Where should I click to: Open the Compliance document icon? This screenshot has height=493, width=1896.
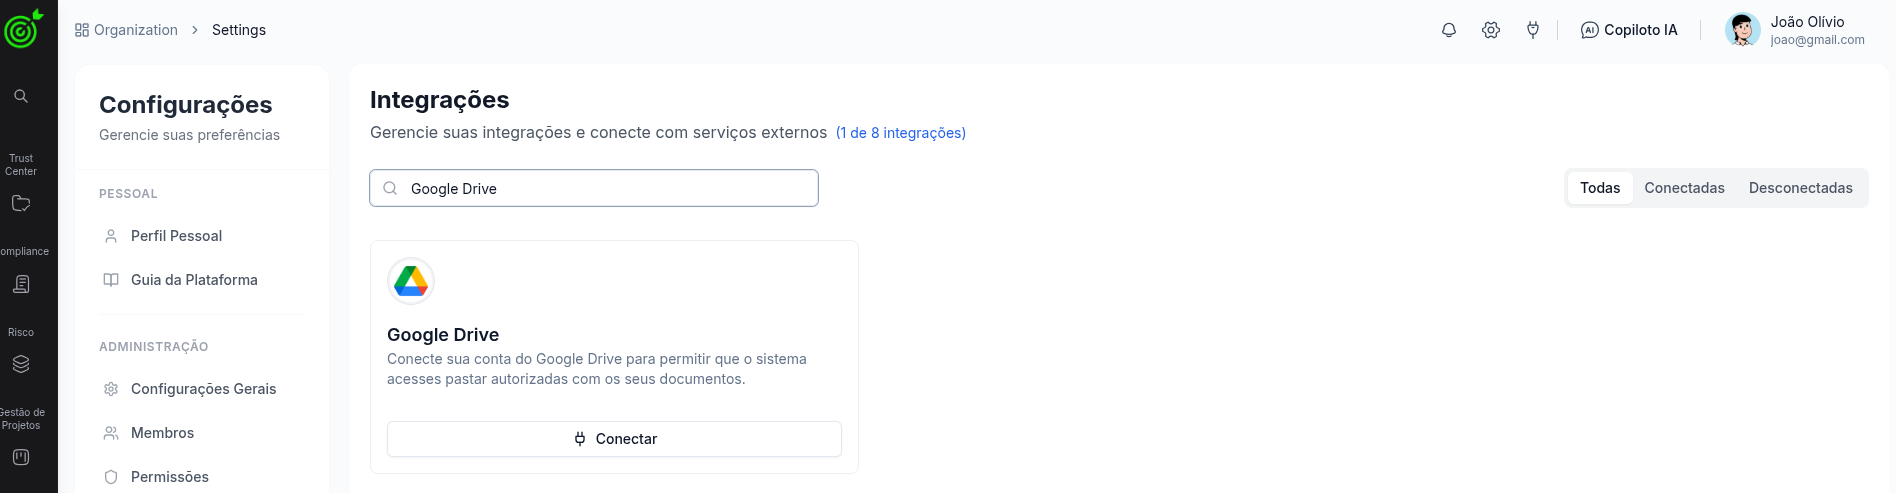21,284
